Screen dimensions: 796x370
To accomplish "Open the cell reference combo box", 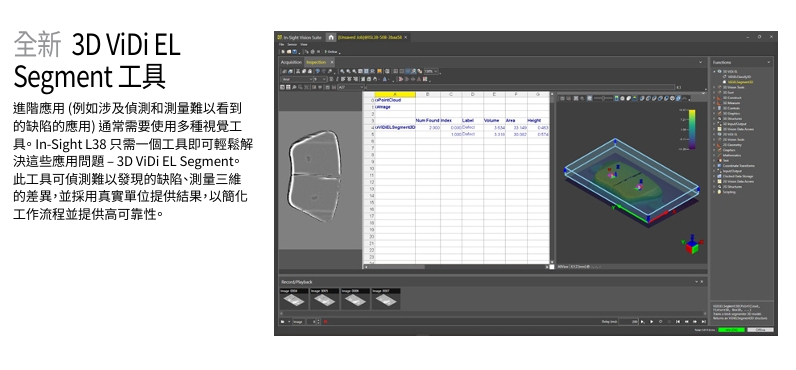I will coord(351,87).
